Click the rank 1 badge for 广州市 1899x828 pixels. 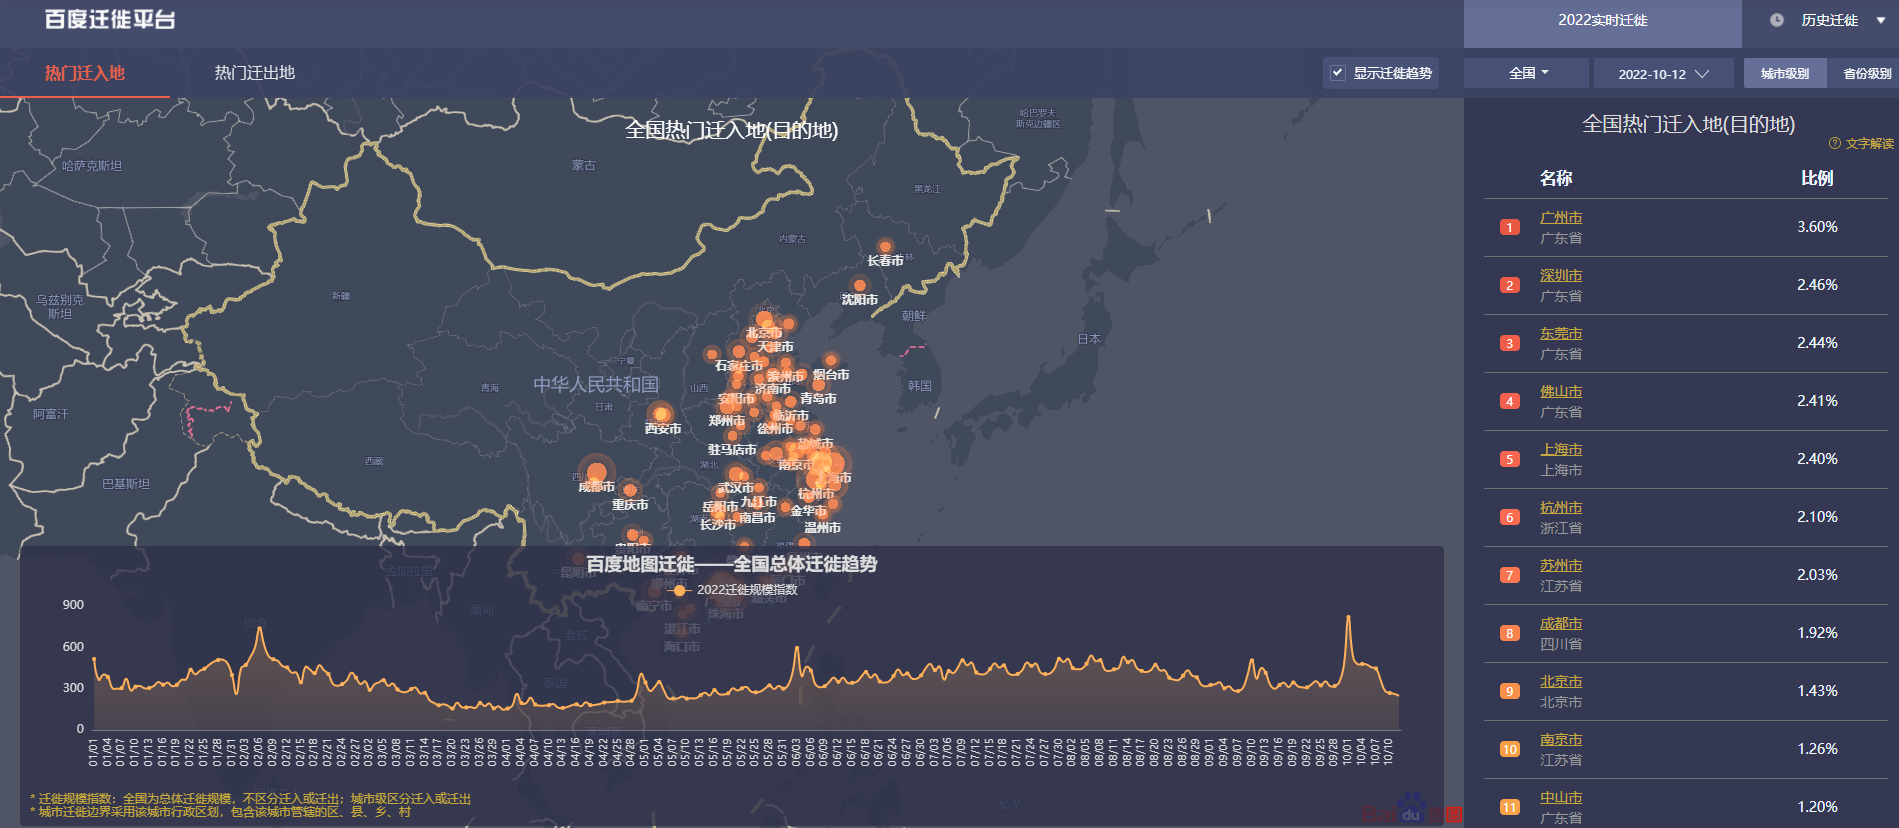tap(1509, 227)
